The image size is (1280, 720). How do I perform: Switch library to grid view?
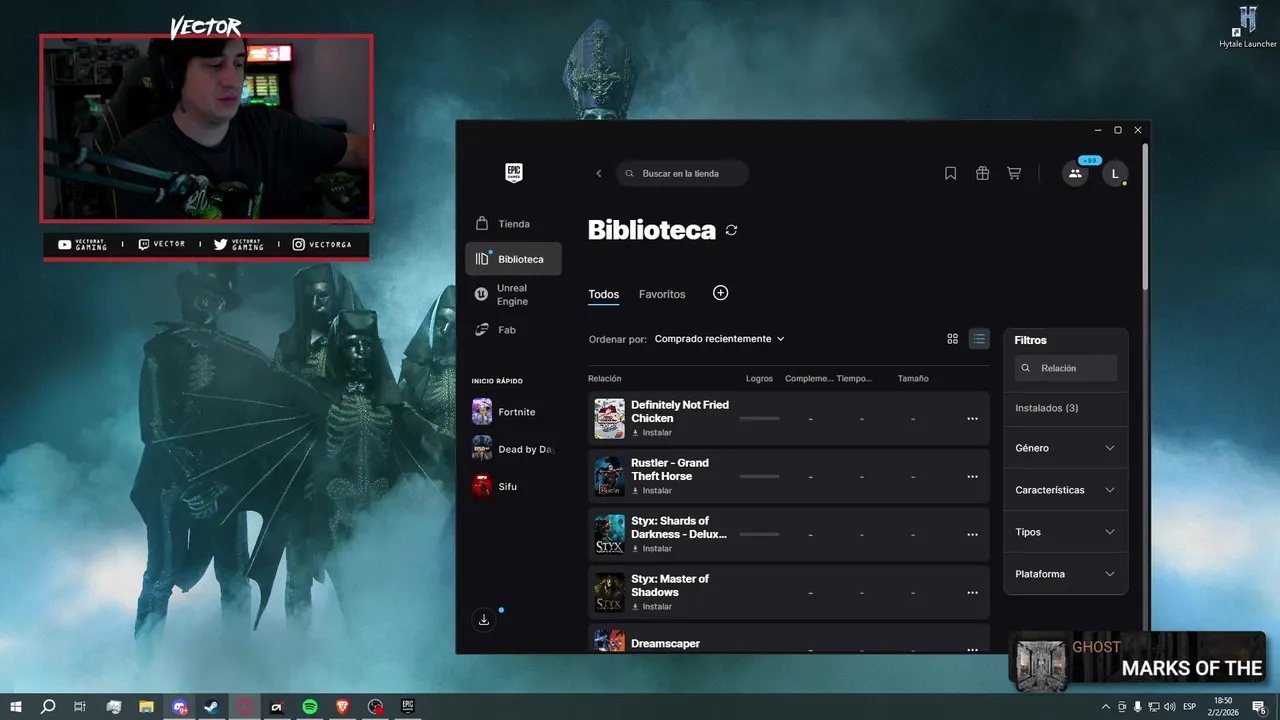tap(952, 339)
